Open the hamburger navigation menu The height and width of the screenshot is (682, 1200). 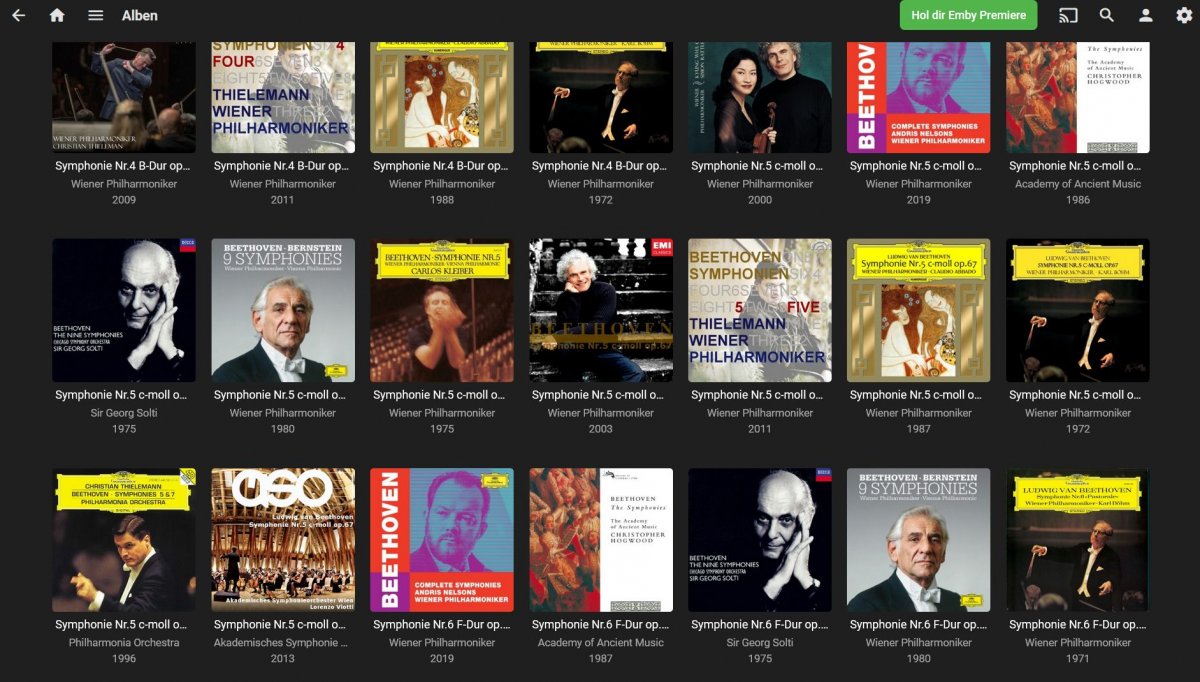point(95,15)
